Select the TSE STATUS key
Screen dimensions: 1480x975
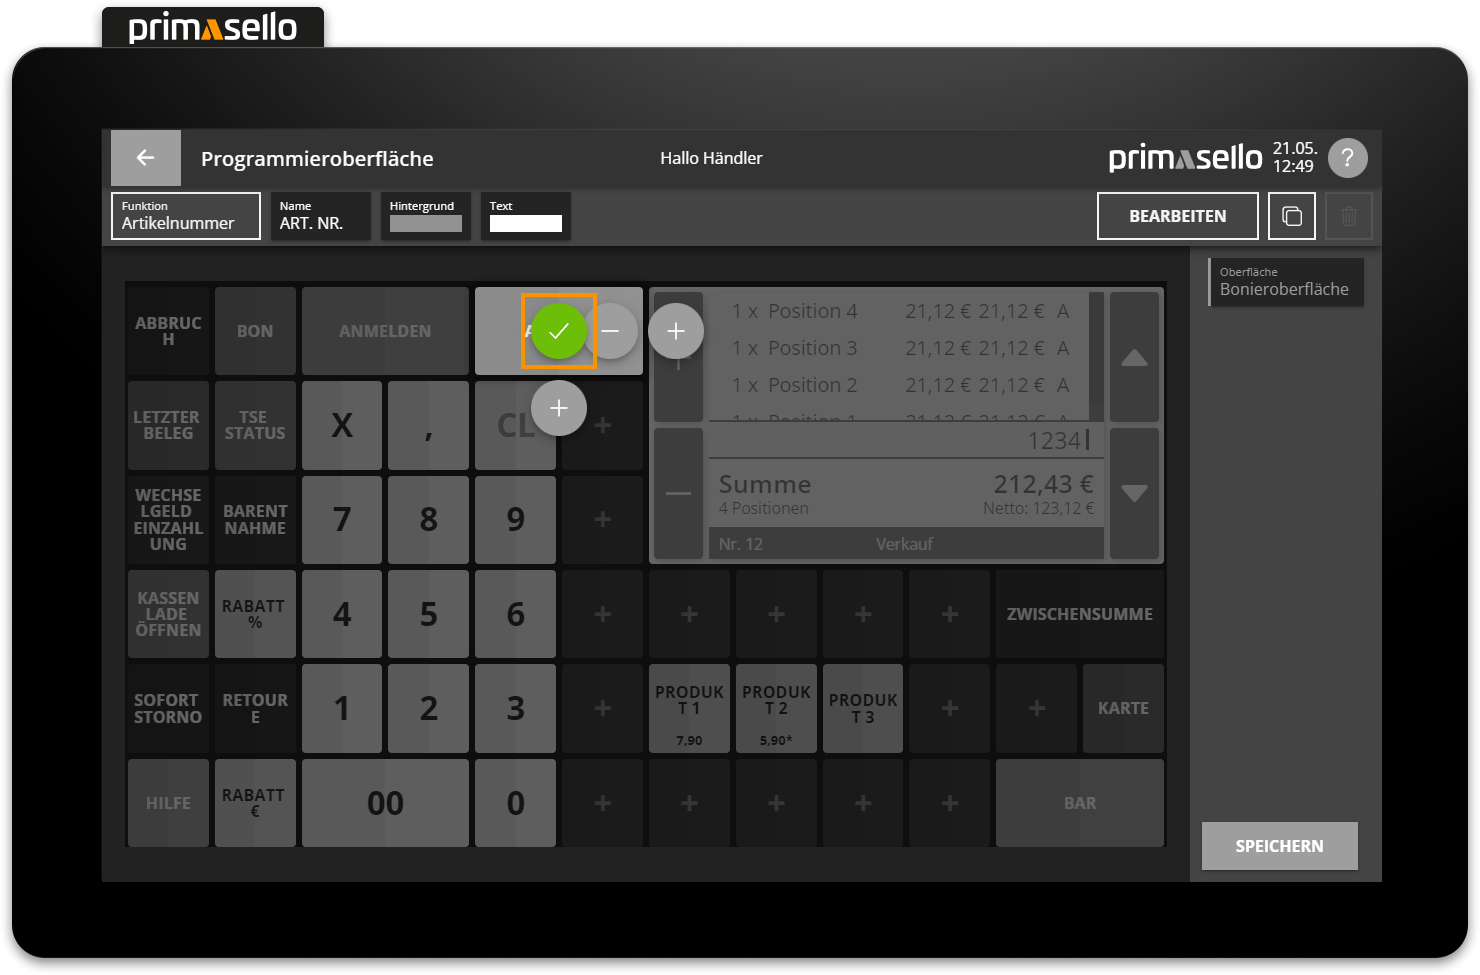pos(255,425)
